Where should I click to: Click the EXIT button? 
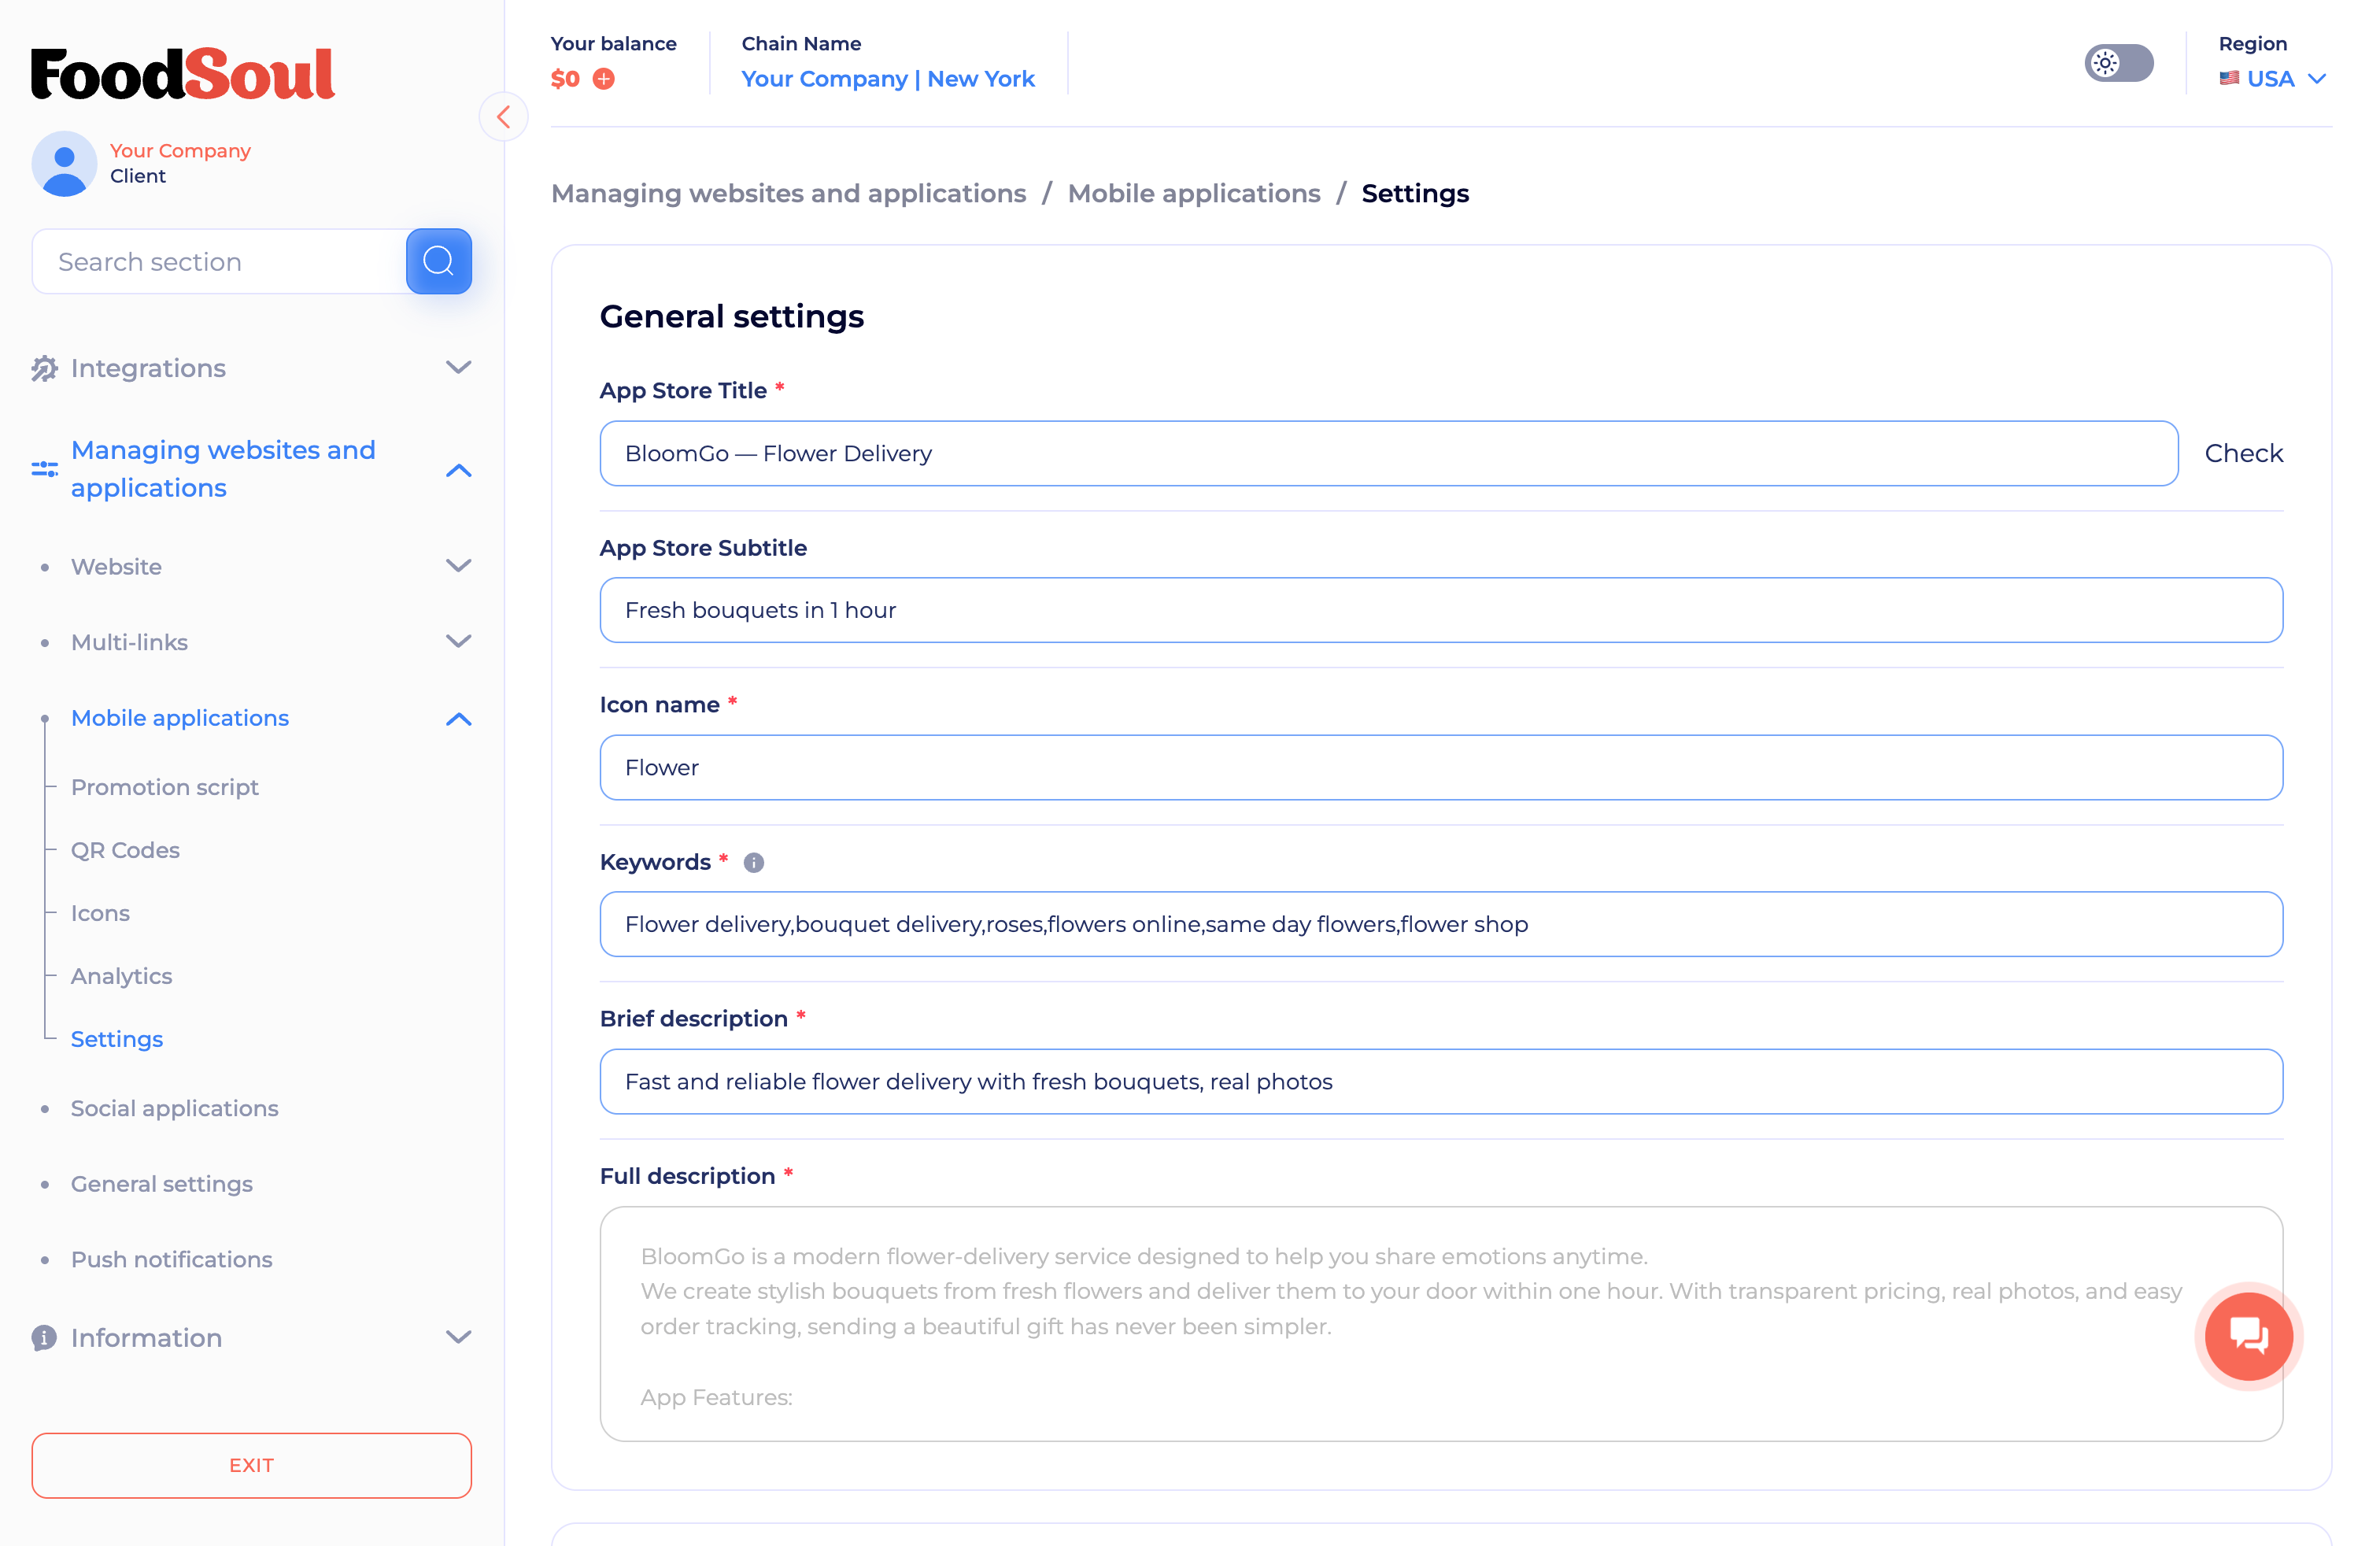[251, 1465]
